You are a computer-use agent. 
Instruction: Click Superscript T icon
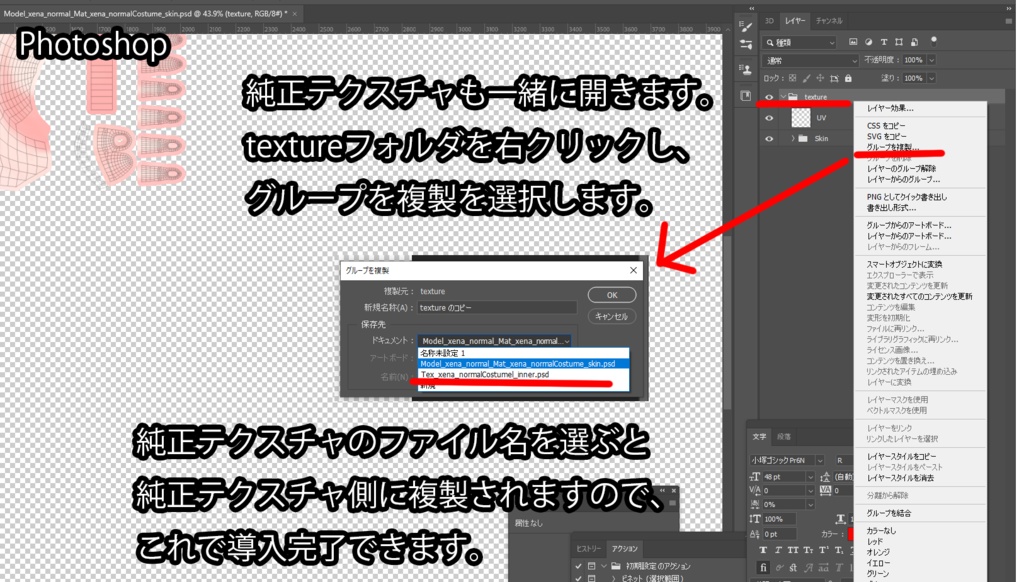tap(824, 550)
